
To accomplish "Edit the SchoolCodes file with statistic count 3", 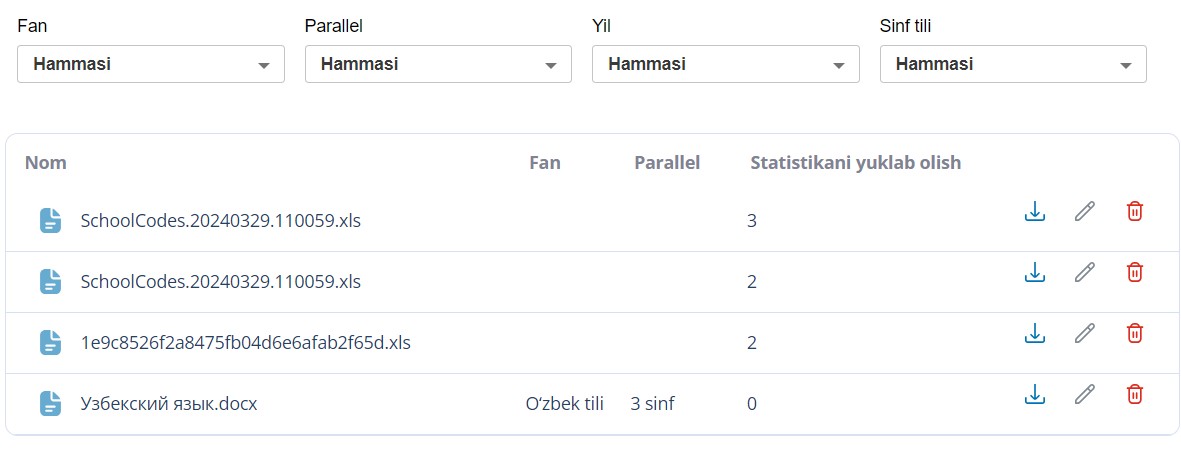I will tap(1085, 211).
